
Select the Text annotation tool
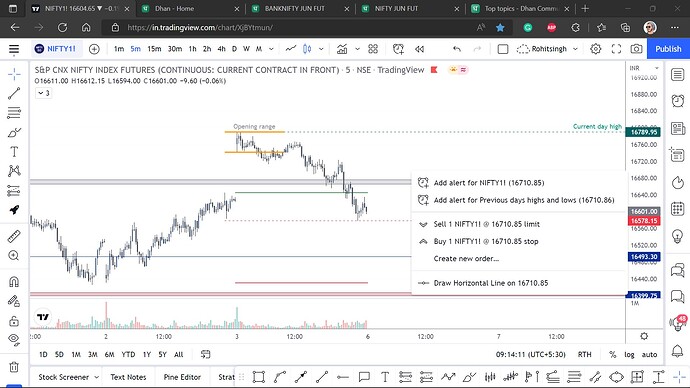click(x=14, y=152)
